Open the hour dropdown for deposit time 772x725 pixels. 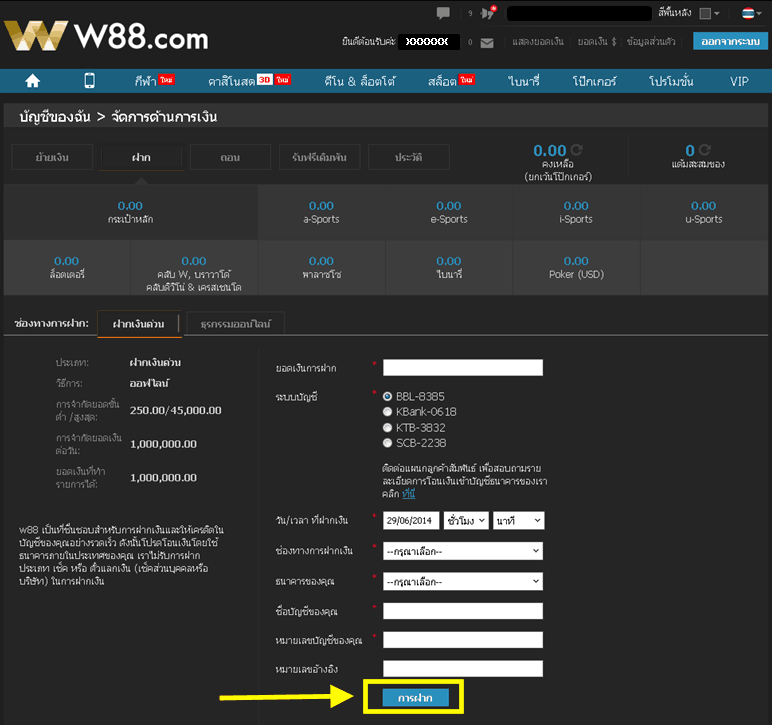[466, 521]
